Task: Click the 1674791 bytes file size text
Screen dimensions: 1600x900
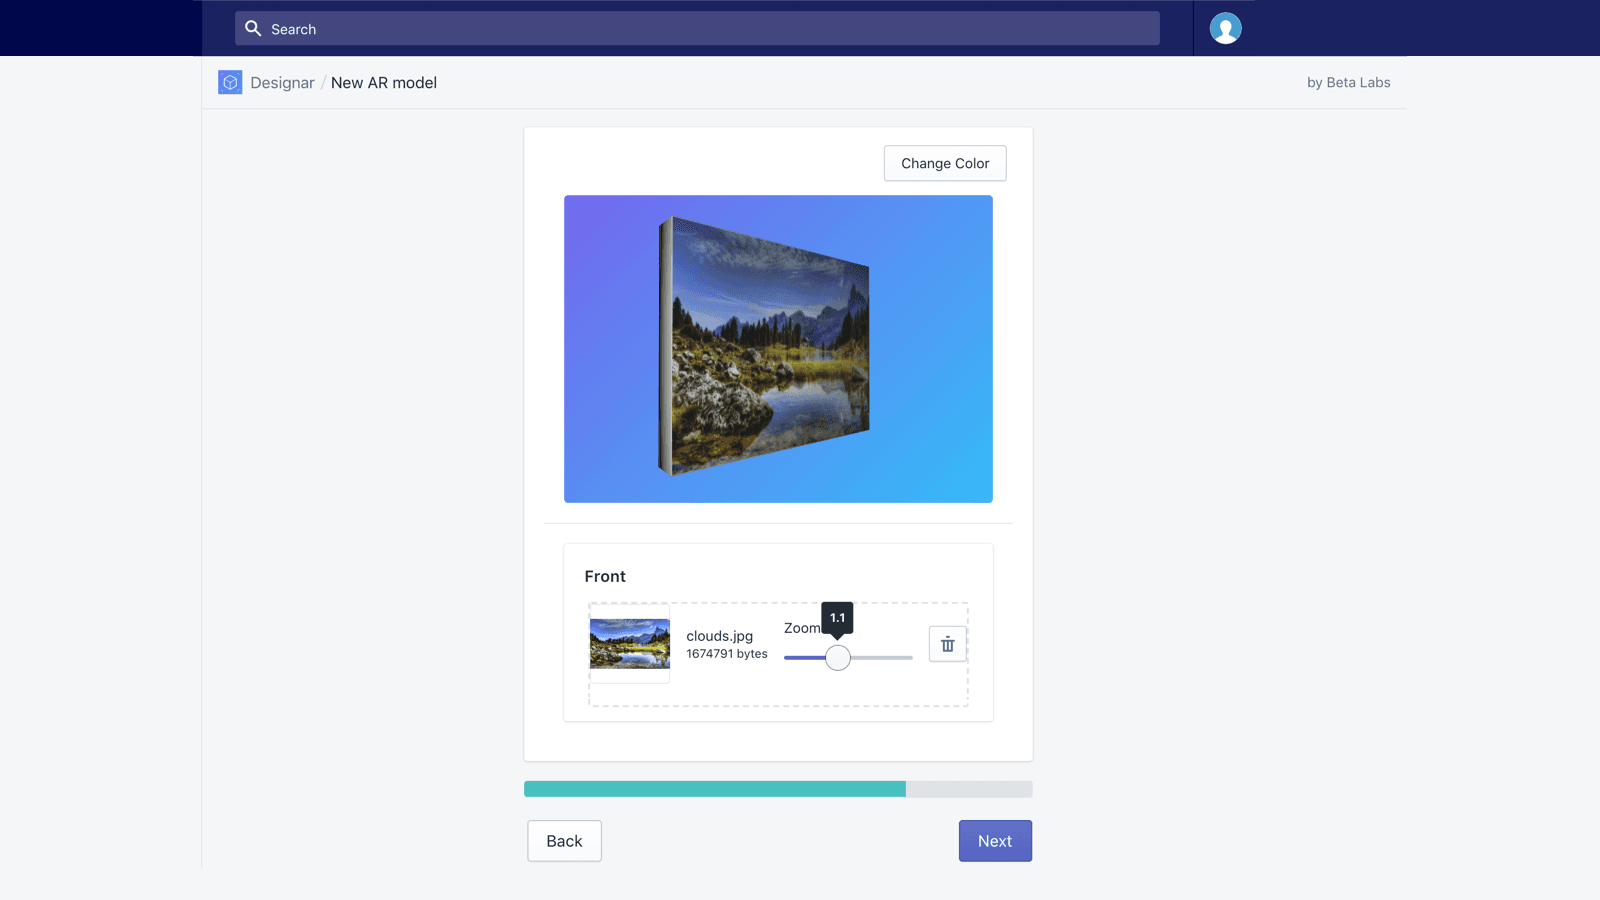Action: click(726, 653)
